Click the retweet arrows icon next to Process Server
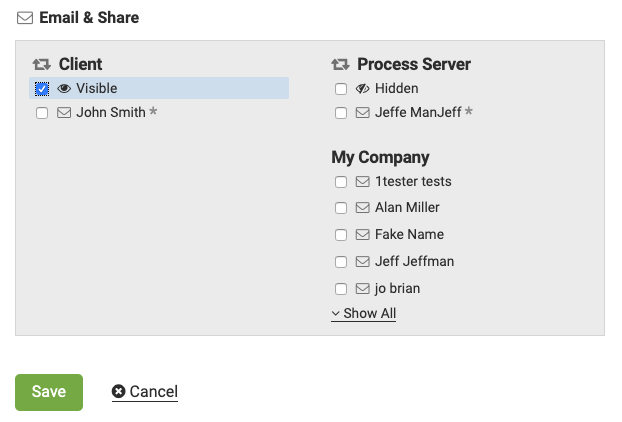Image resolution: width=622 pixels, height=422 pixels. pyautogui.click(x=341, y=64)
